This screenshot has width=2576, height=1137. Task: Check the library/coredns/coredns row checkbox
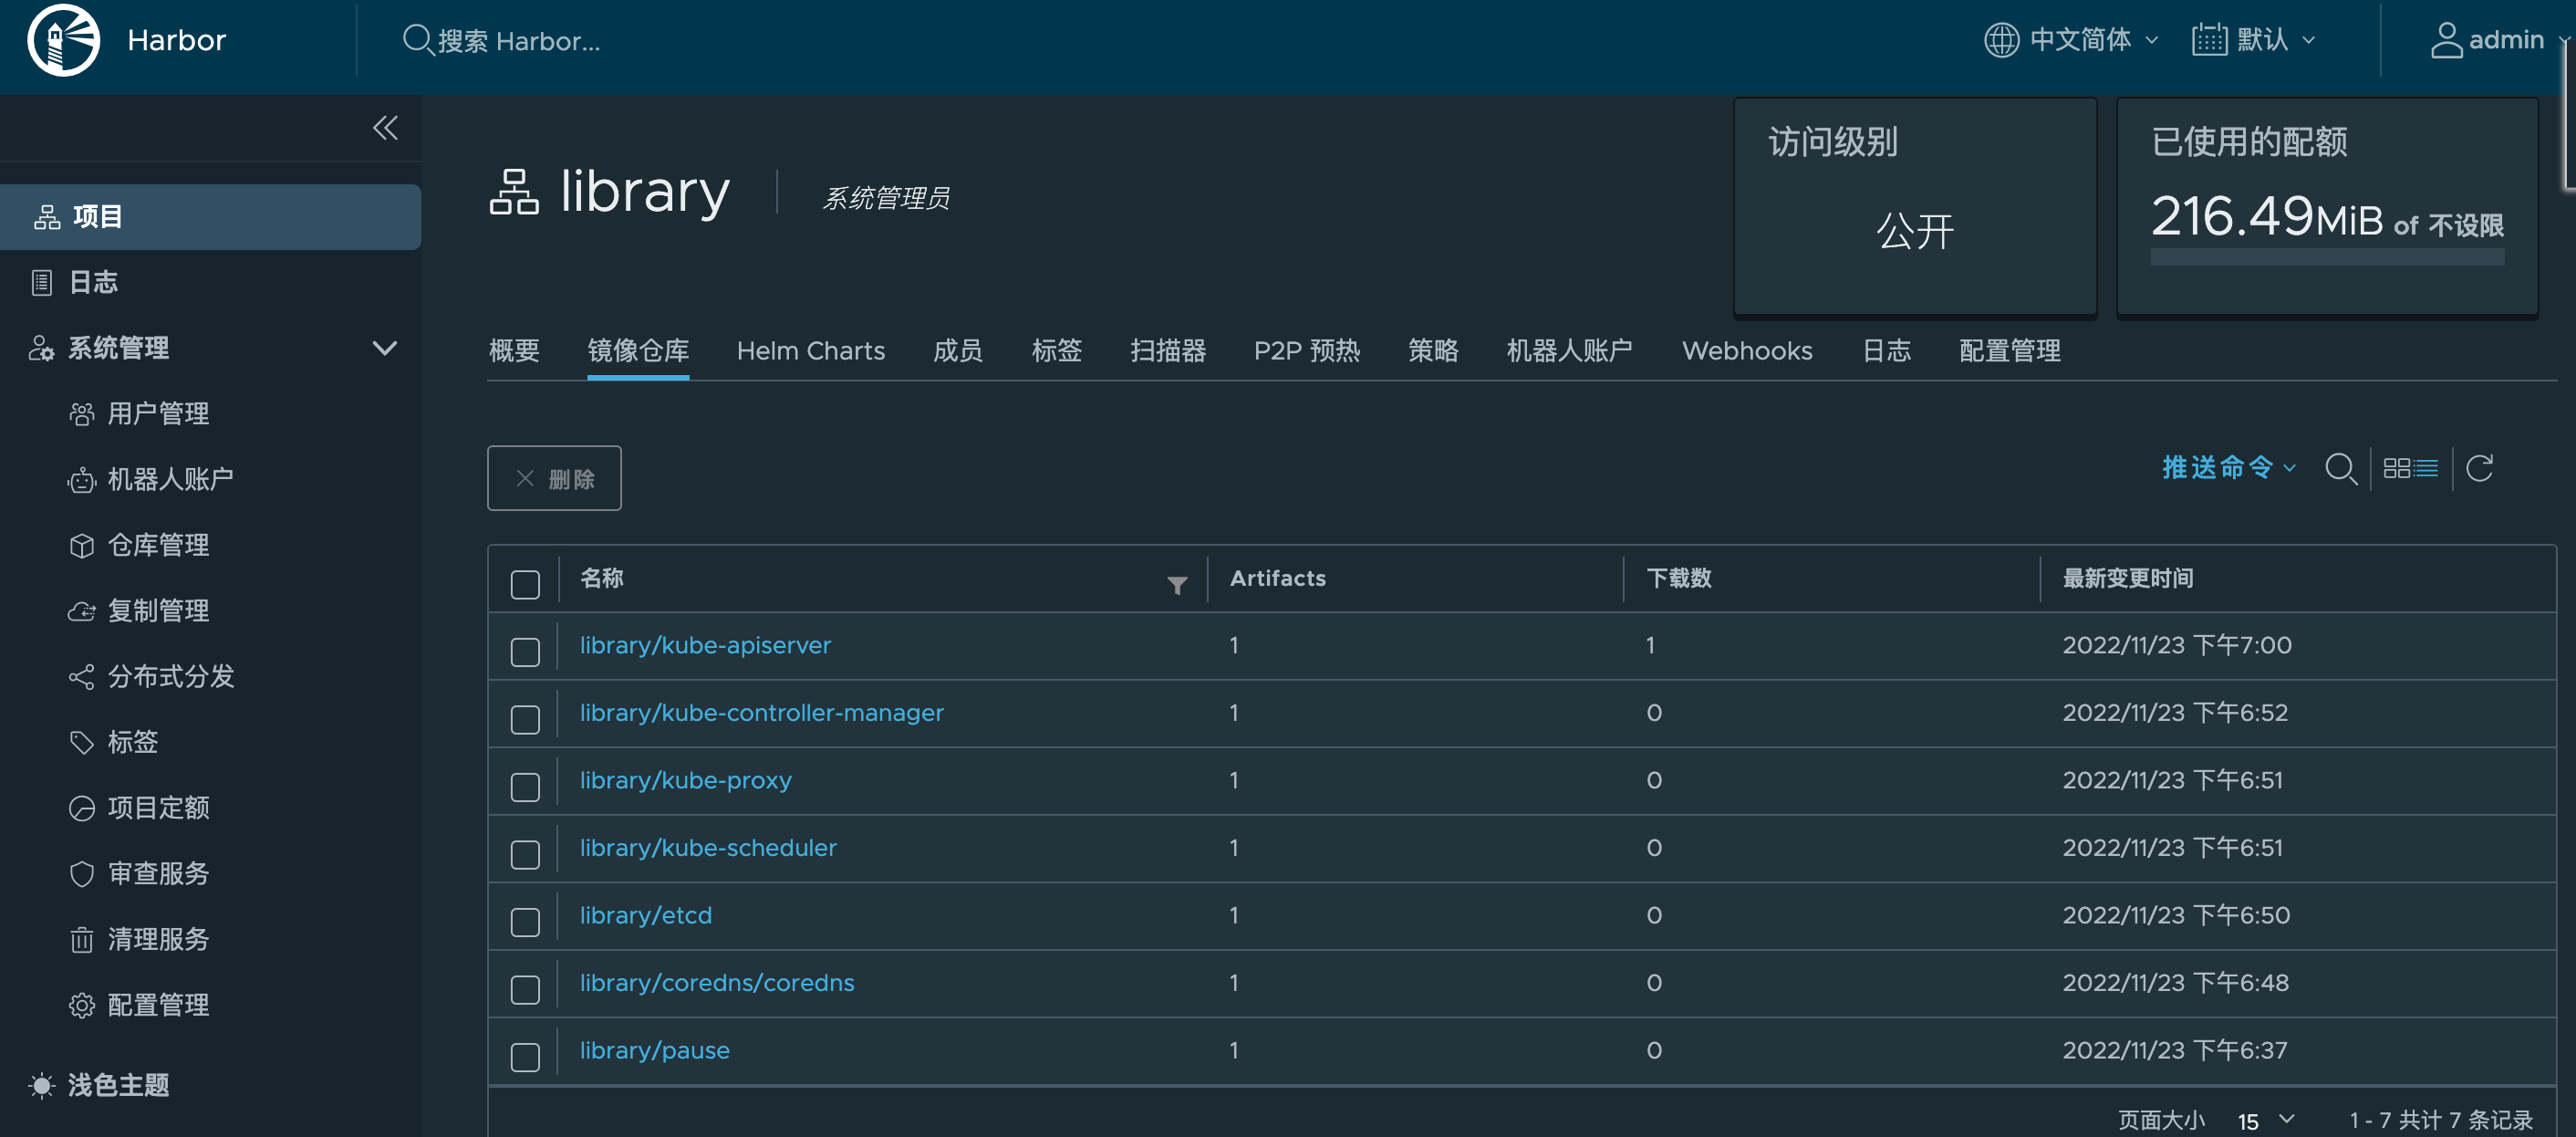coord(525,990)
